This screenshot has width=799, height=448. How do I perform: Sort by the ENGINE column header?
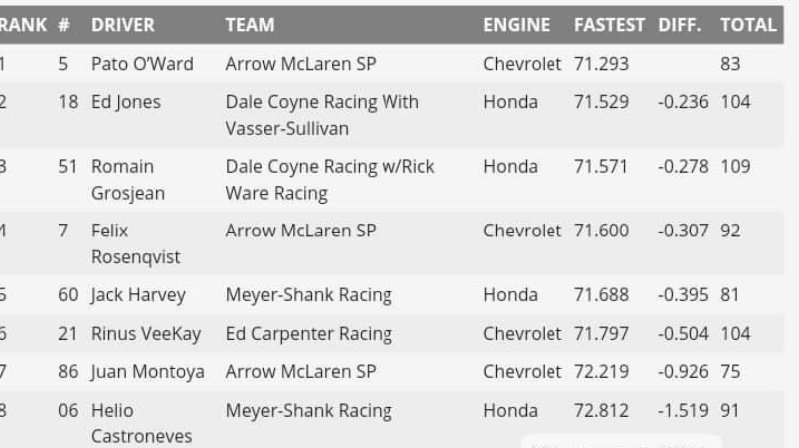pyautogui.click(x=516, y=25)
